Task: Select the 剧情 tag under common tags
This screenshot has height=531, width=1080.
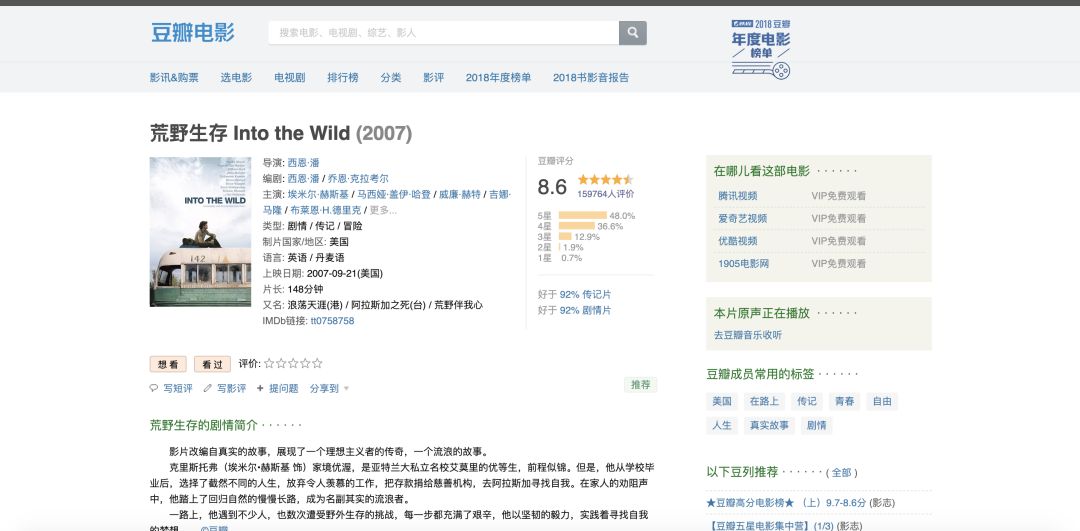Action: (816, 425)
